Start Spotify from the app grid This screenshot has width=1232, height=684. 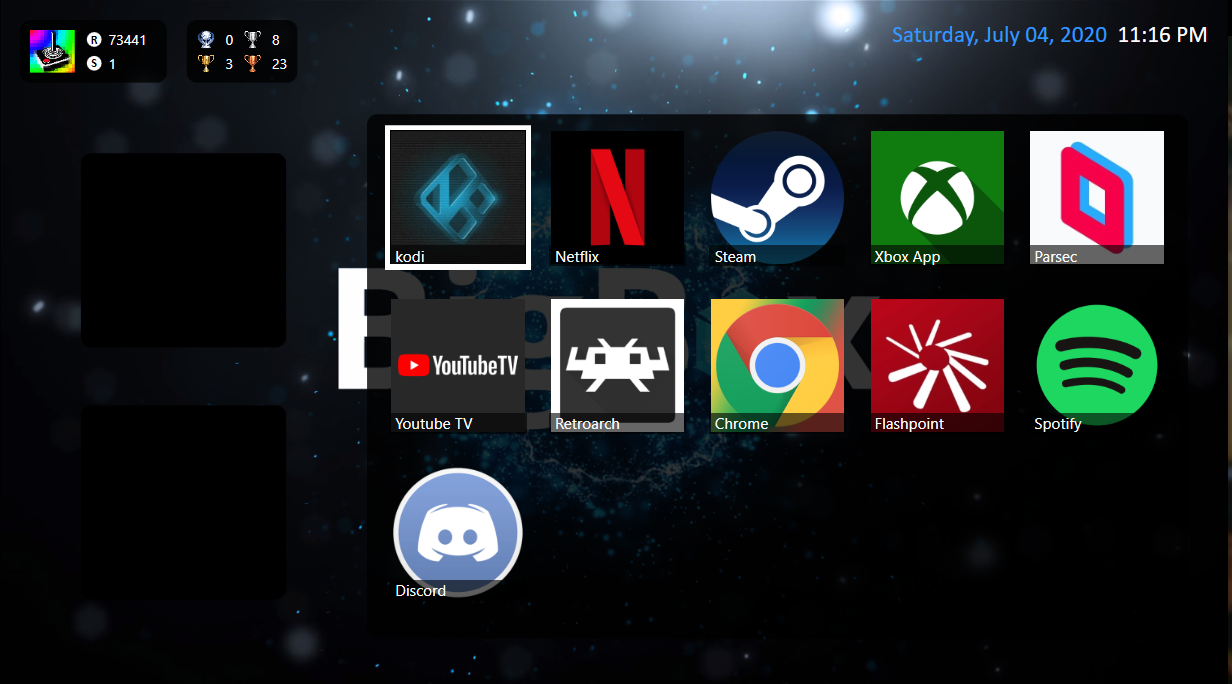[1097, 365]
